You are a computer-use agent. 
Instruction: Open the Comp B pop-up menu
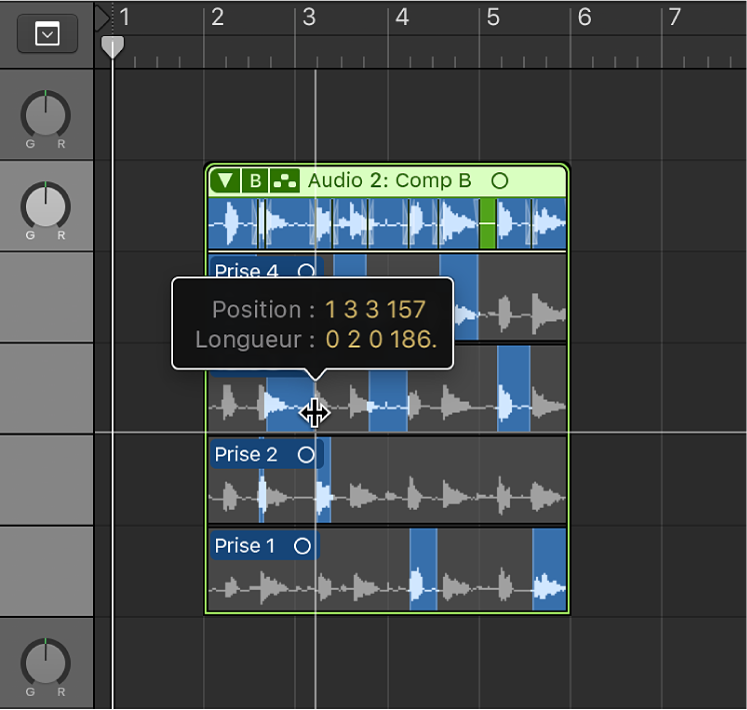(256, 181)
